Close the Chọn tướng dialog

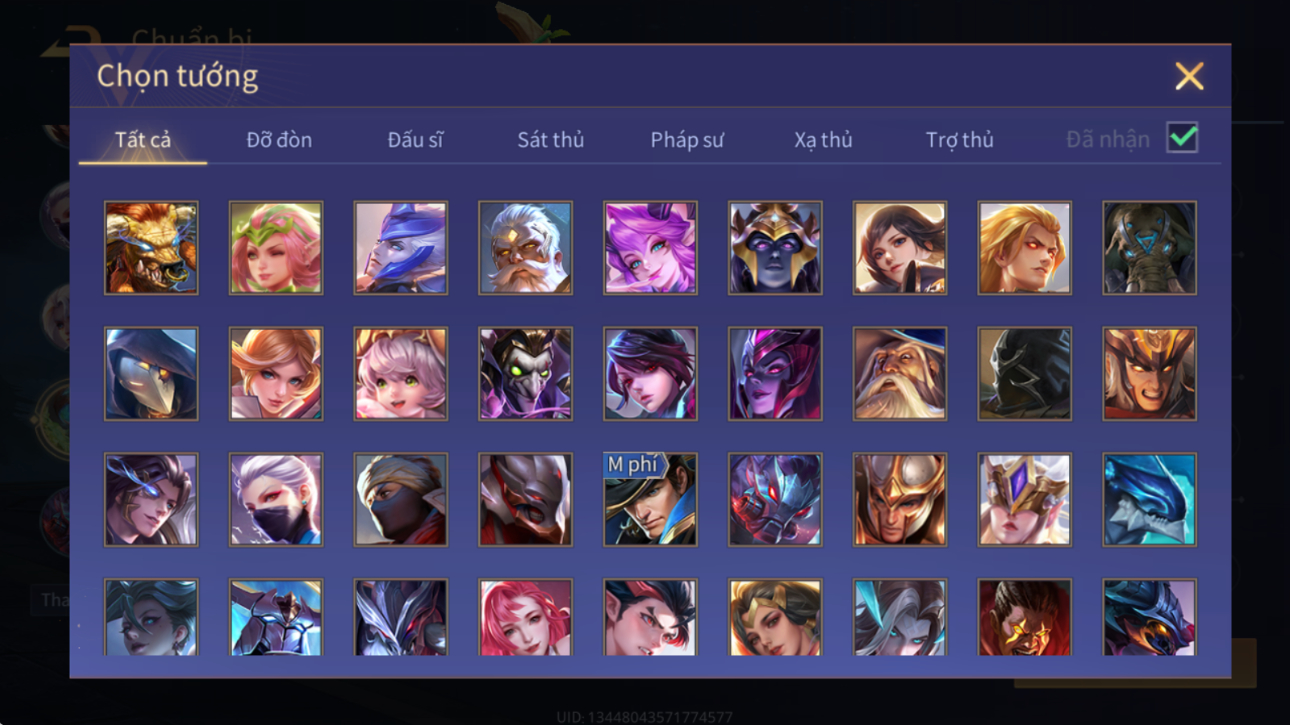(1189, 76)
